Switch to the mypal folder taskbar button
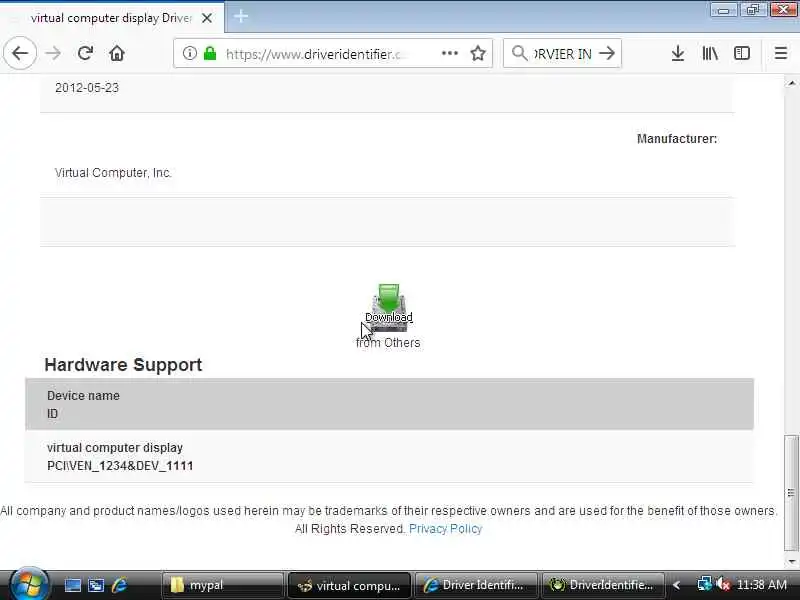Screen dimensions: 800x600 click(222, 585)
